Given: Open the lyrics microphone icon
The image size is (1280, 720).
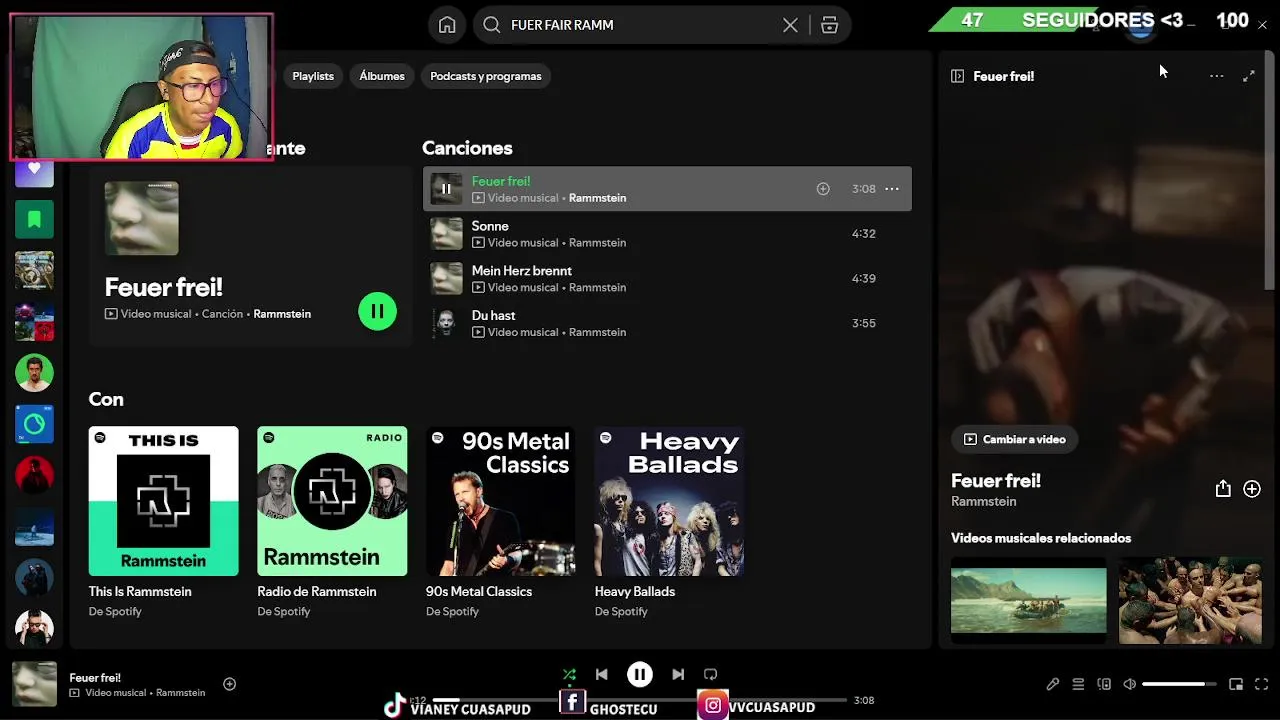Looking at the screenshot, I should point(1052,685).
